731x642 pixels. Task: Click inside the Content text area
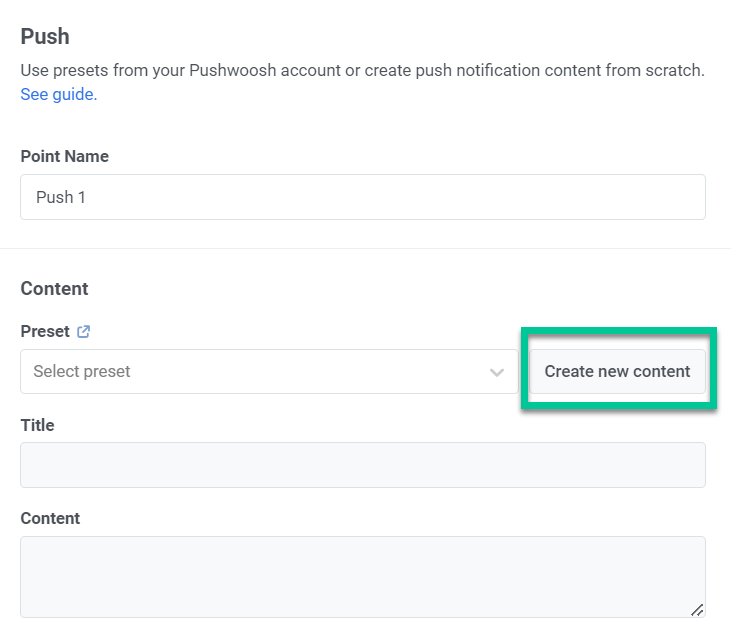(x=363, y=576)
